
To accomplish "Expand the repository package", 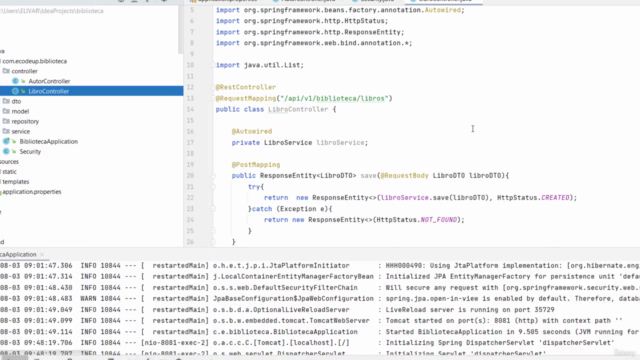I will (x=25, y=121).
